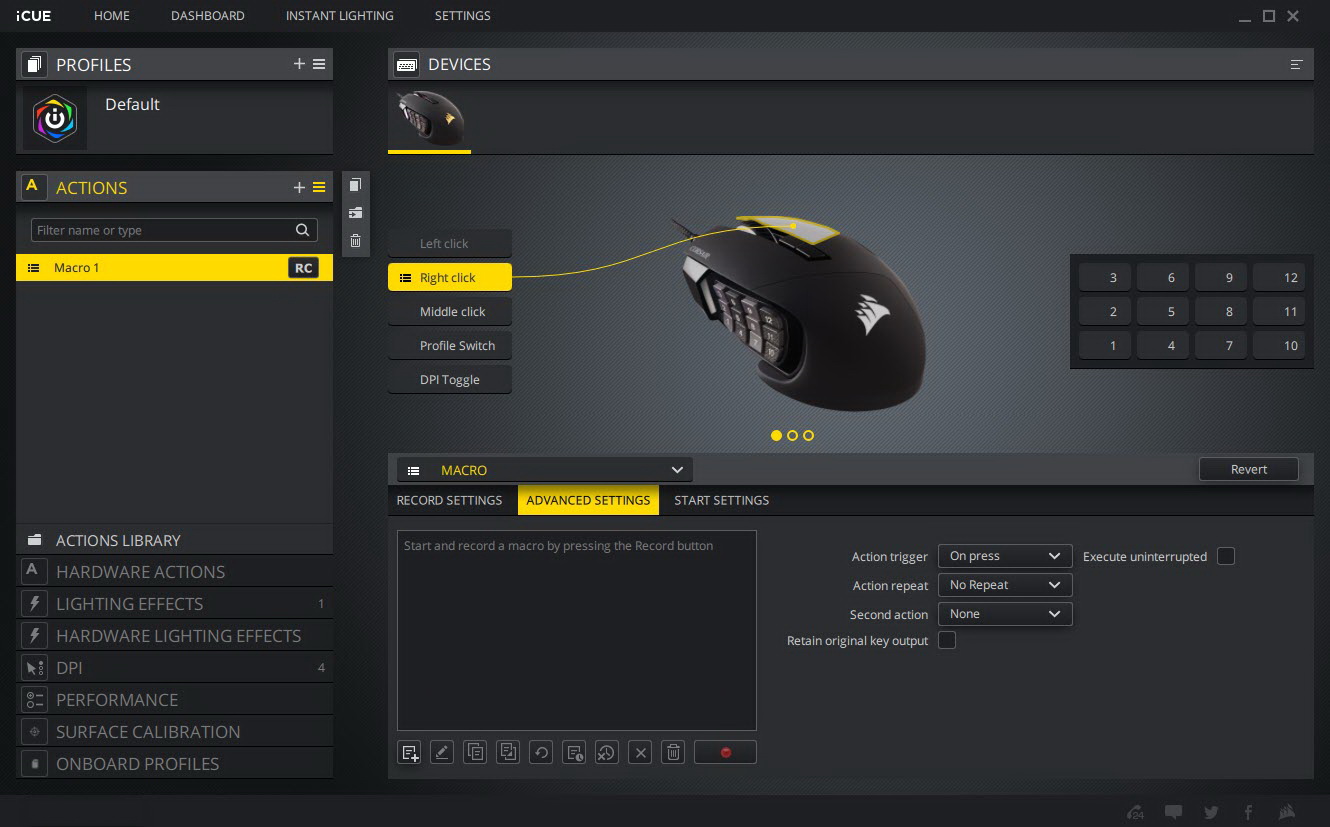
Task: Click the Default profile icon
Action: [55, 118]
